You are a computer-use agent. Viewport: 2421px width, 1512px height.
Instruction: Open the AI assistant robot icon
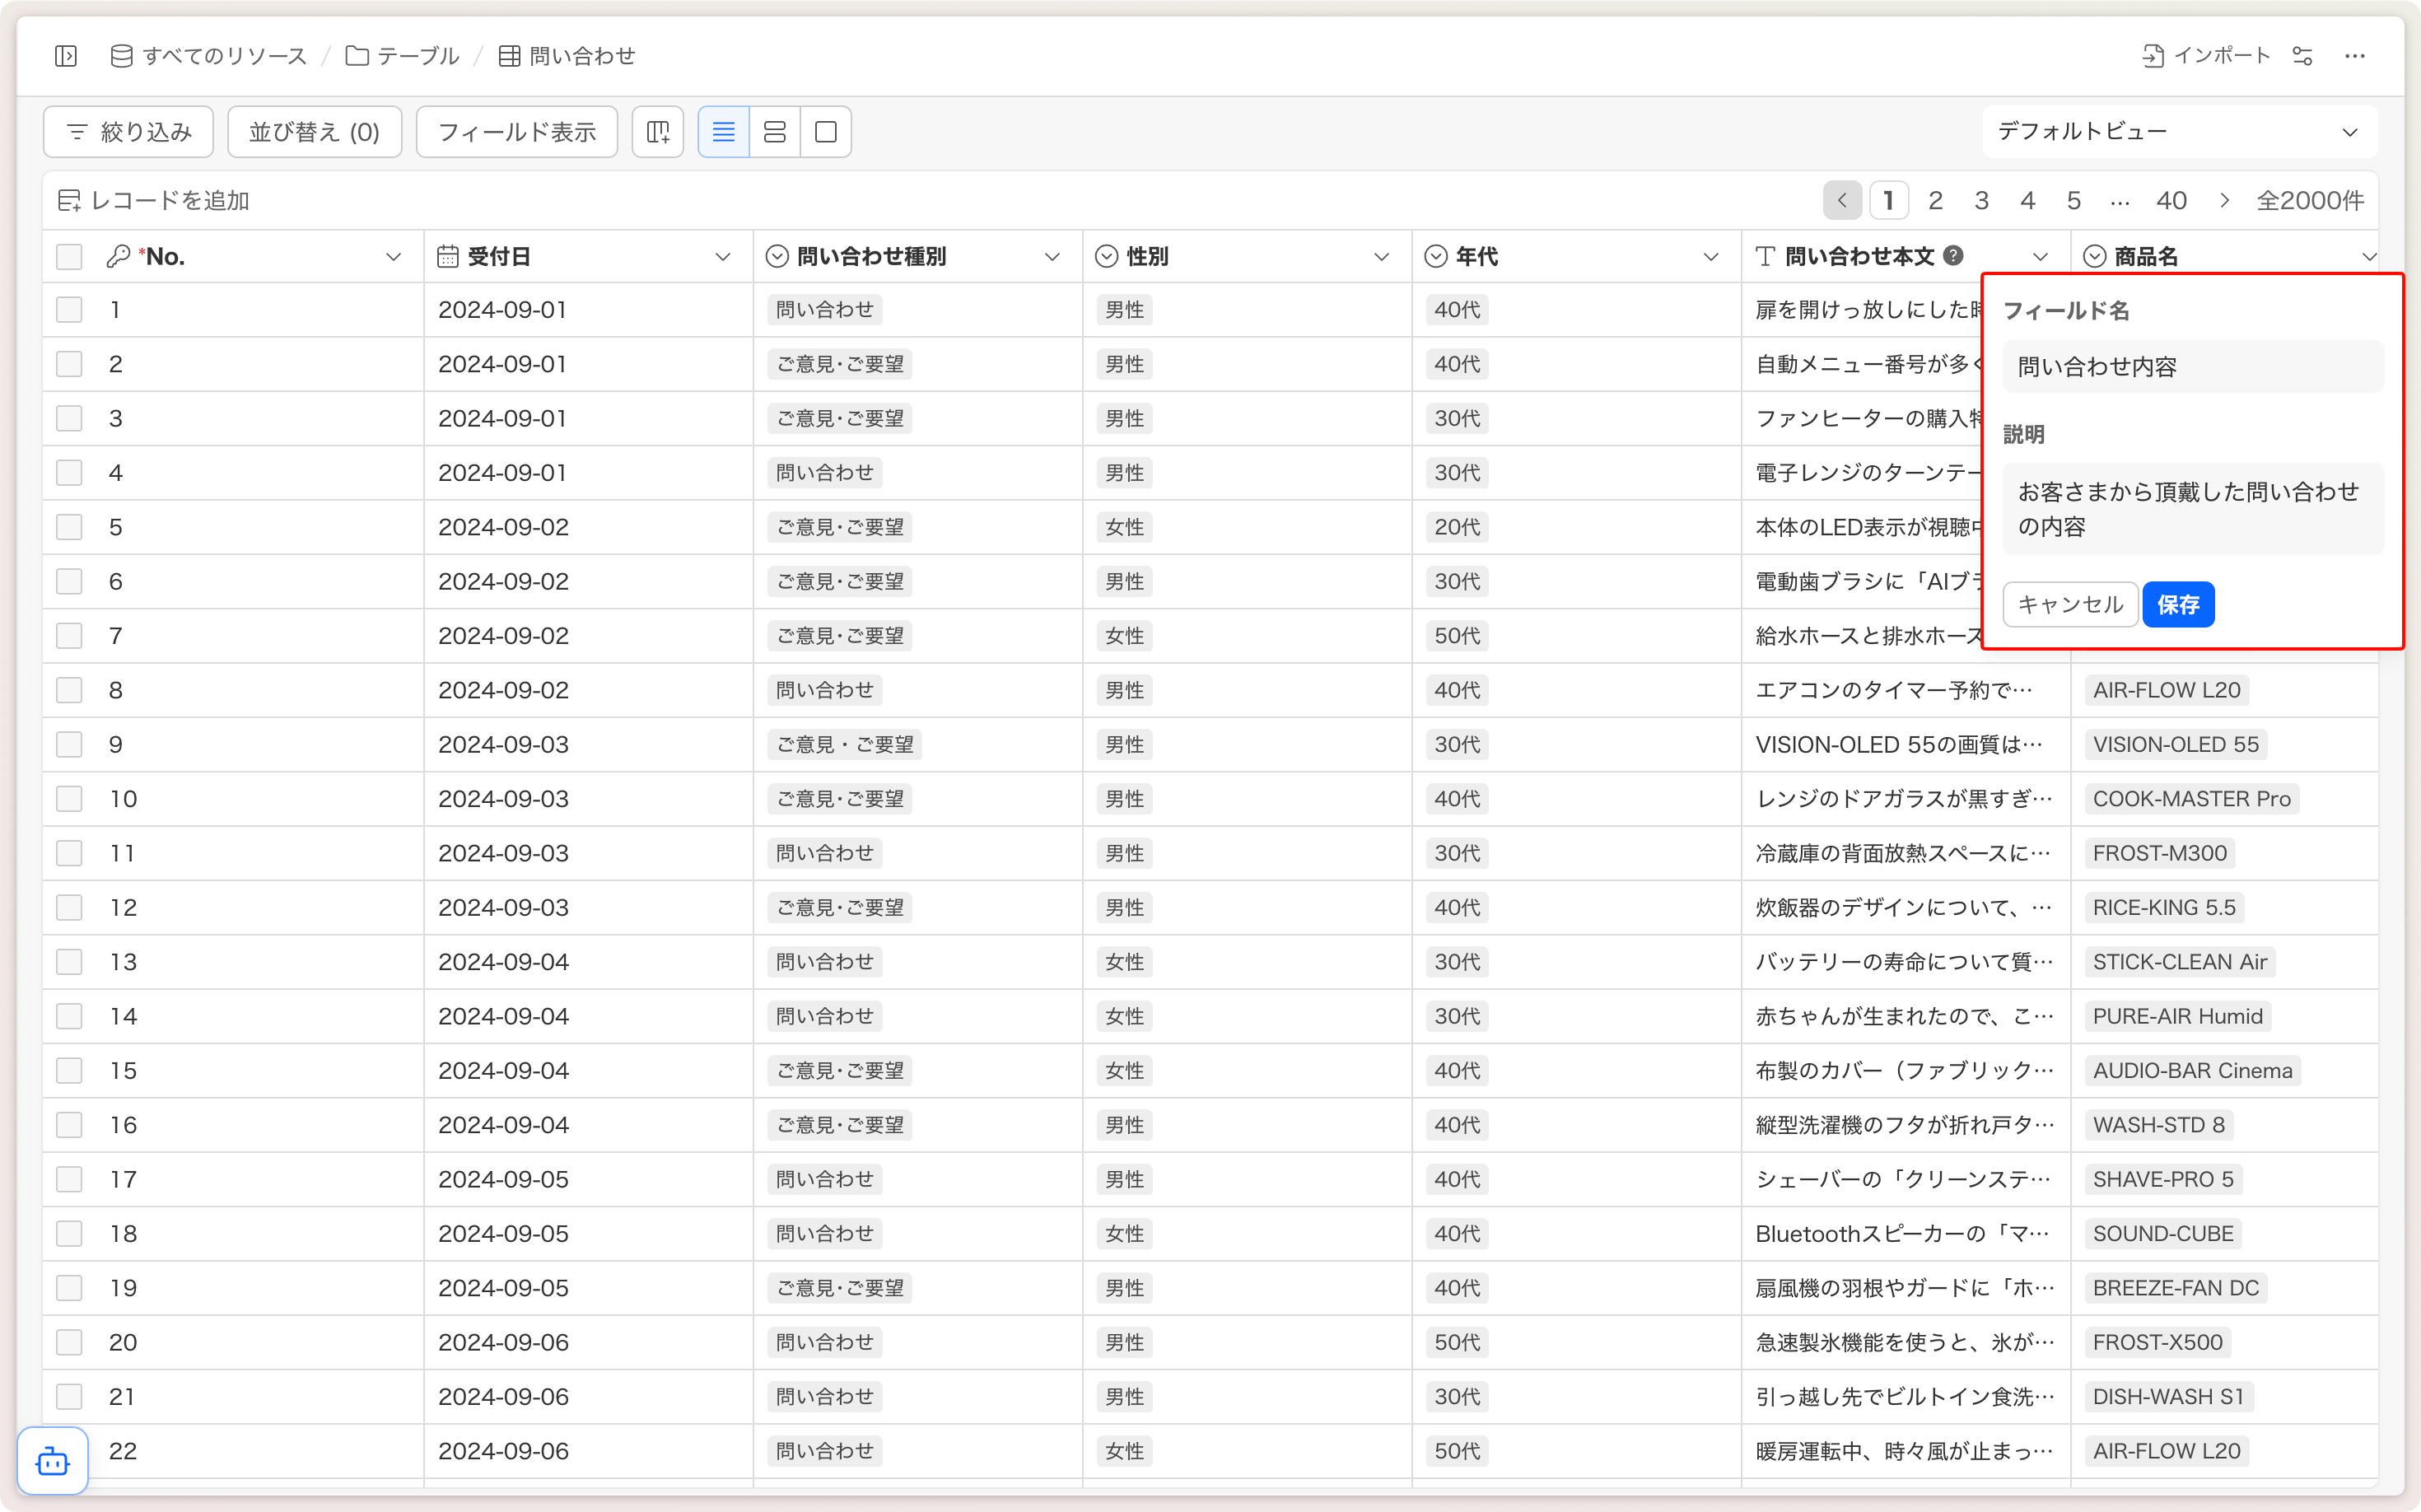click(x=52, y=1461)
